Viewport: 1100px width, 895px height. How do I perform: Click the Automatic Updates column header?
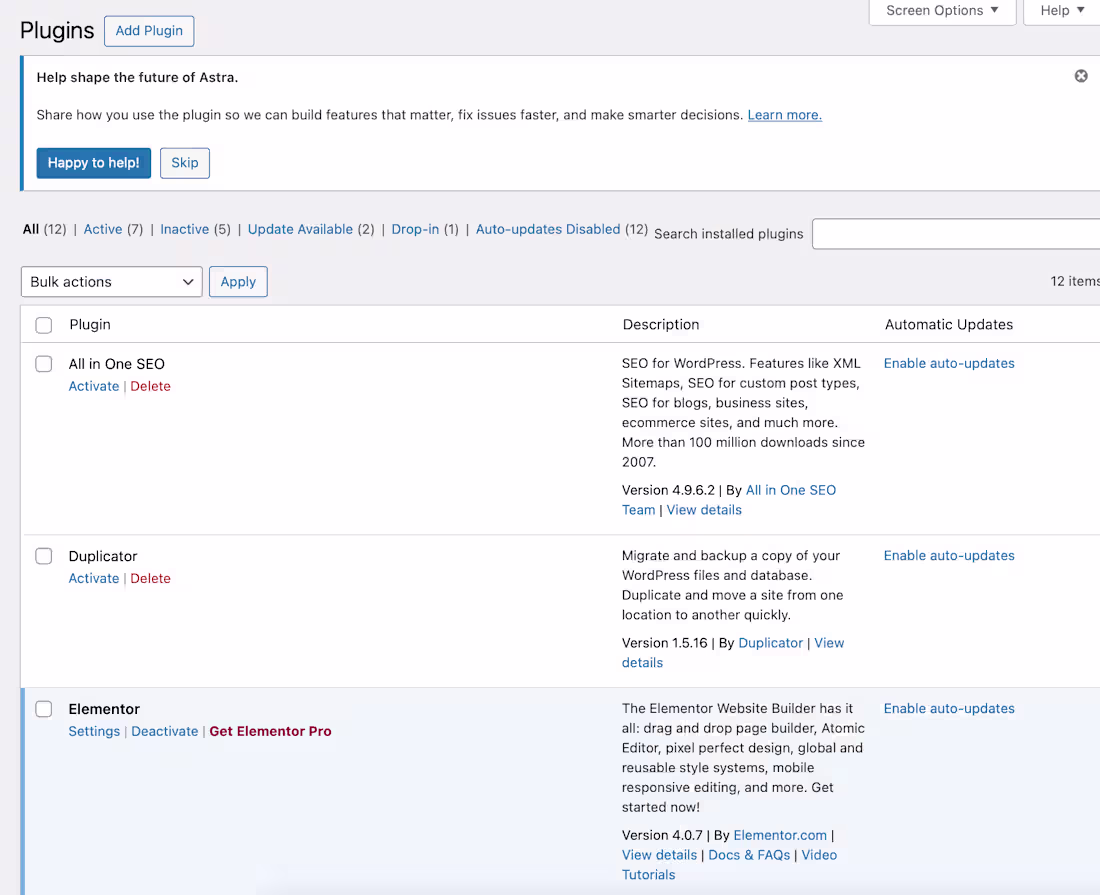coord(948,325)
